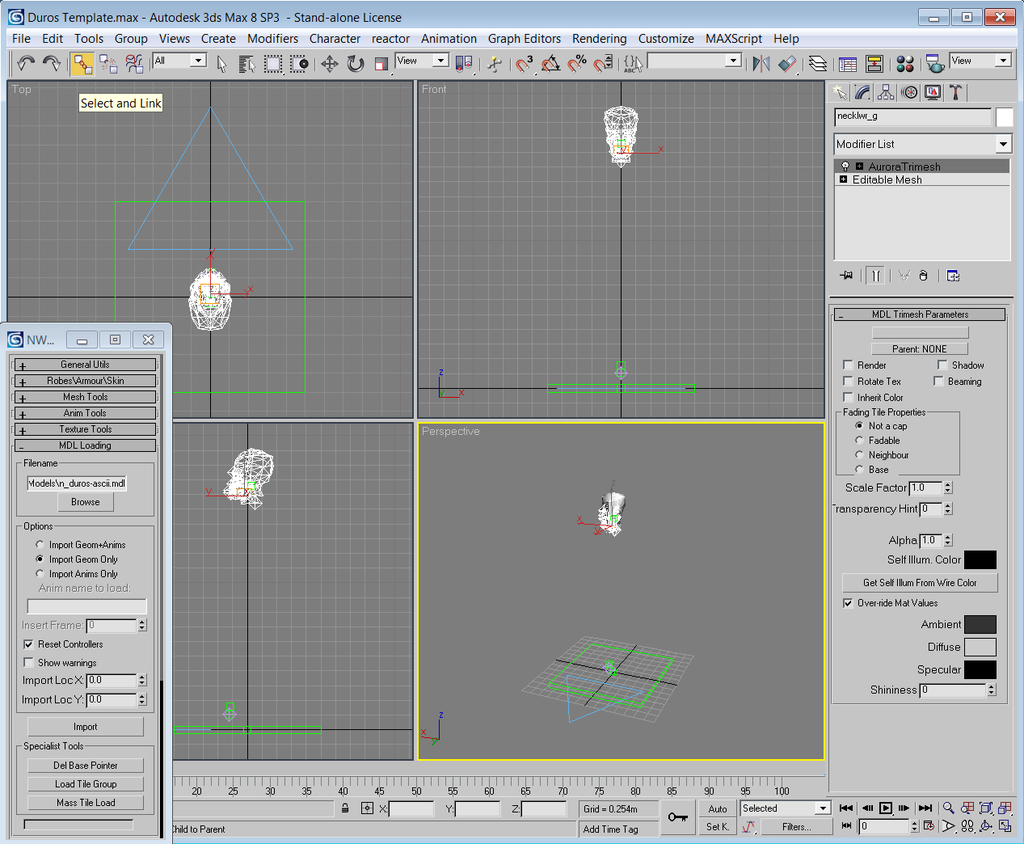Choose the Select Object arrow tool
Screen dimensions: 1024x844
[x=221, y=63]
